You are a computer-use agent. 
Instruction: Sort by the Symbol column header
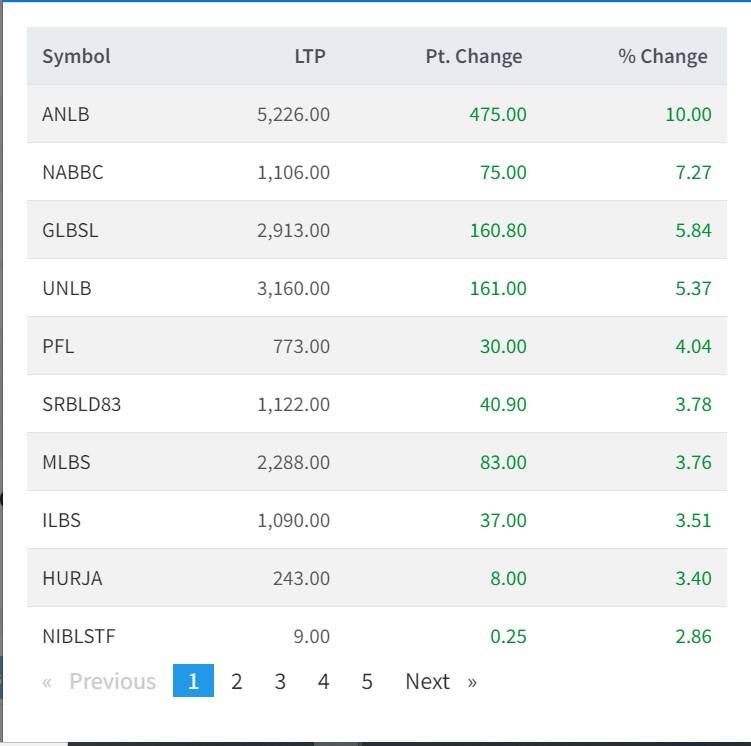point(76,56)
